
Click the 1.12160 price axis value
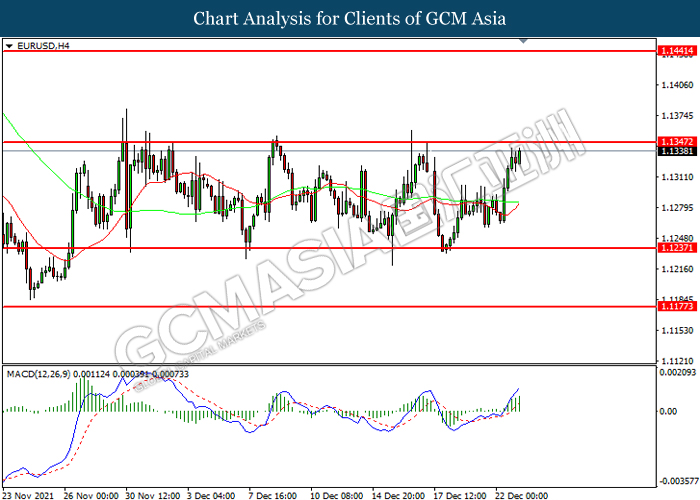click(x=677, y=269)
